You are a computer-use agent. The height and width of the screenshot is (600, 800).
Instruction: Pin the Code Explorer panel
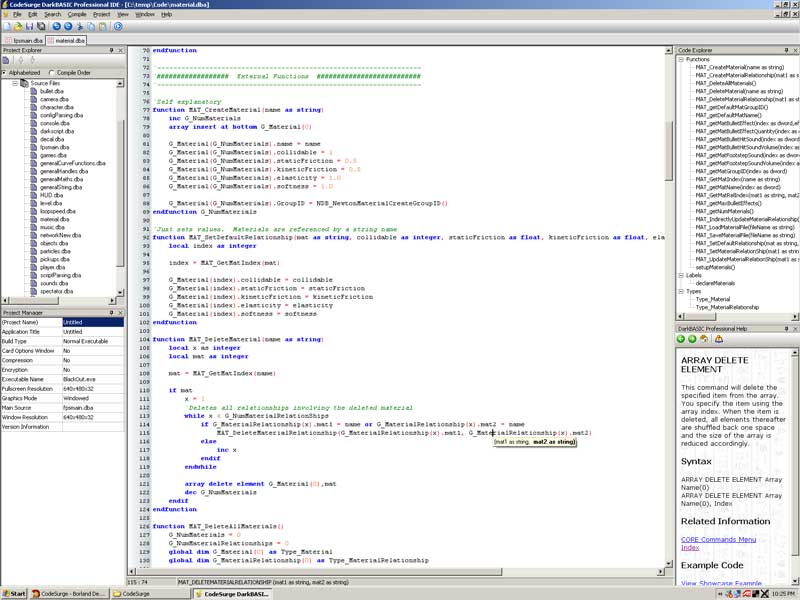tap(786, 50)
